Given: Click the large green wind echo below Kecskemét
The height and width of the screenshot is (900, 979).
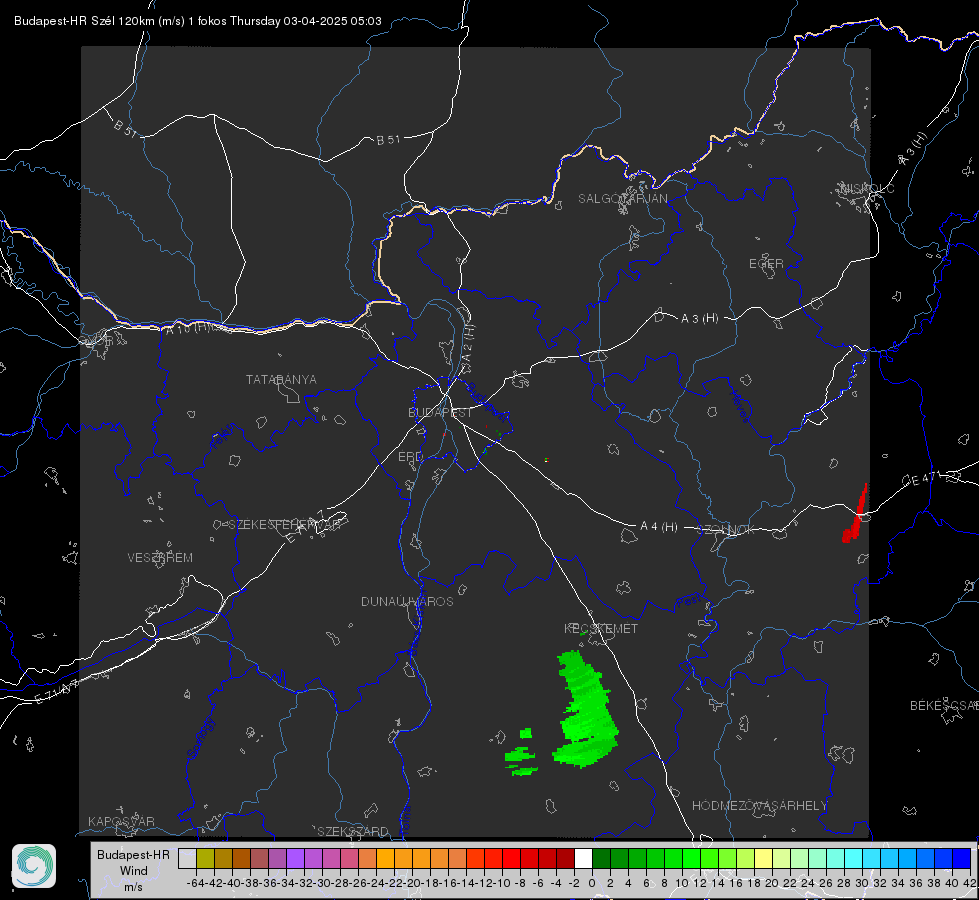Looking at the screenshot, I should [x=586, y=710].
